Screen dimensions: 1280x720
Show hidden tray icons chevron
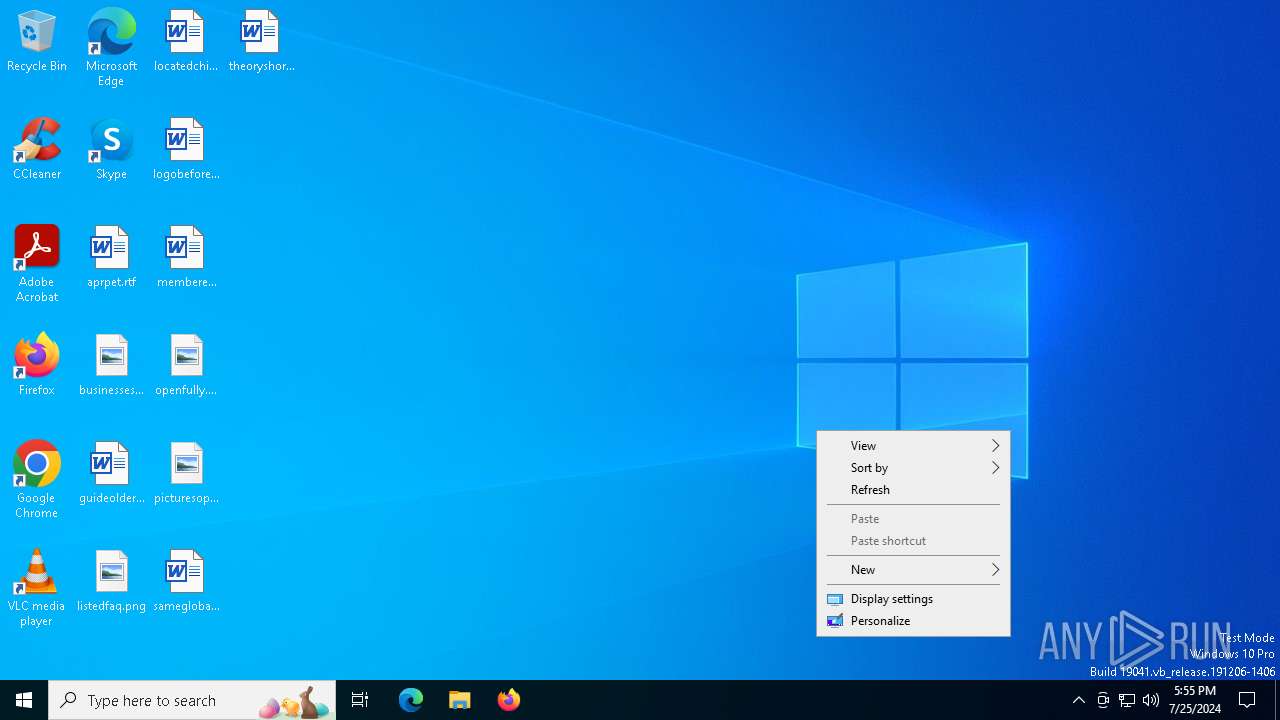pos(1078,700)
